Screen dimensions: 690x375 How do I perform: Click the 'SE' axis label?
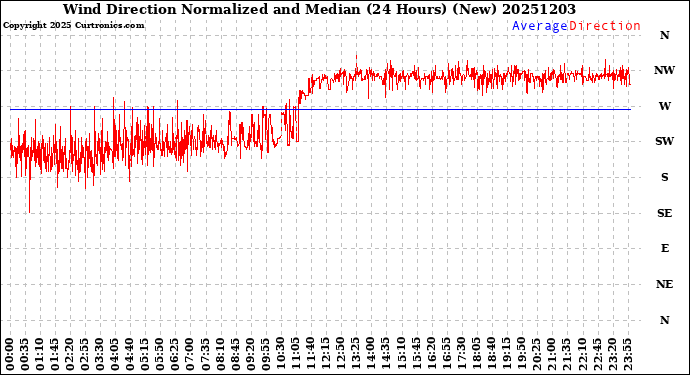664,213
